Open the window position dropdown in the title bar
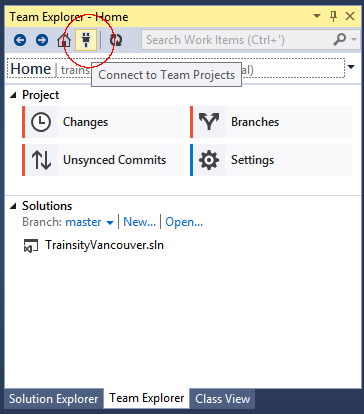Screen dimensions: 364x414 click(317, 16)
